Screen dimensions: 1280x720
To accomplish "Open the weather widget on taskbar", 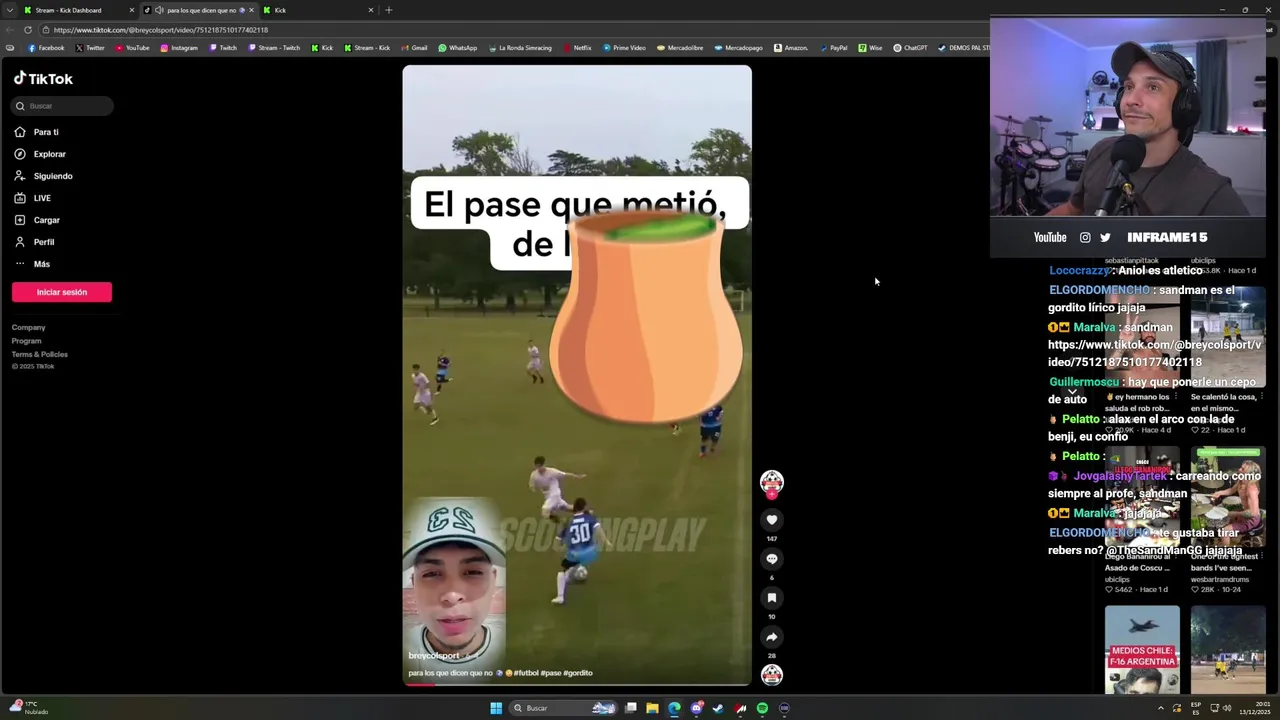I will click(x=28, y=708).
